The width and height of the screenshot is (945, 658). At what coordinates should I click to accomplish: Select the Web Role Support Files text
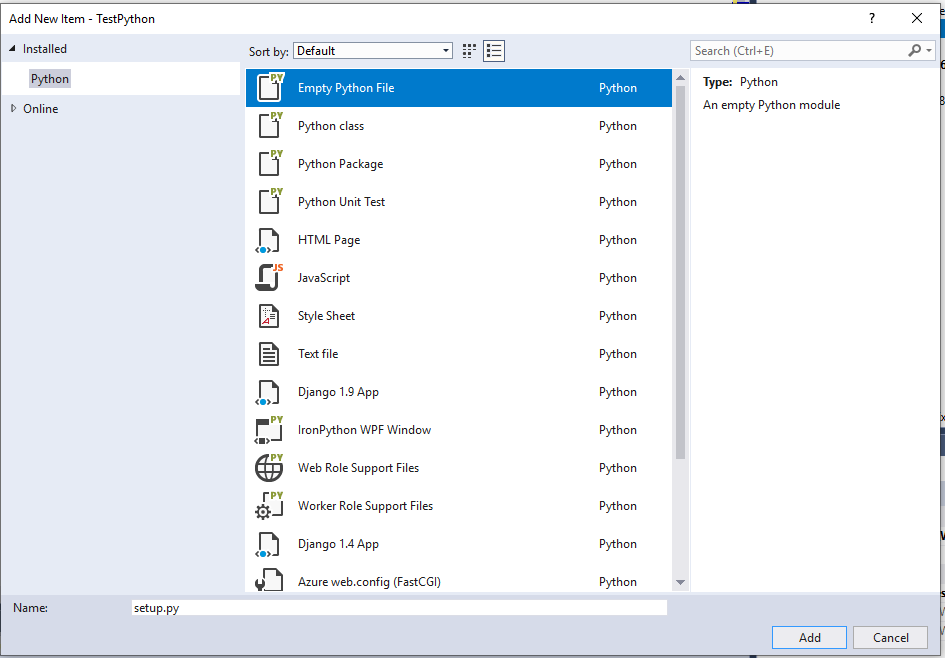(358, 467)
